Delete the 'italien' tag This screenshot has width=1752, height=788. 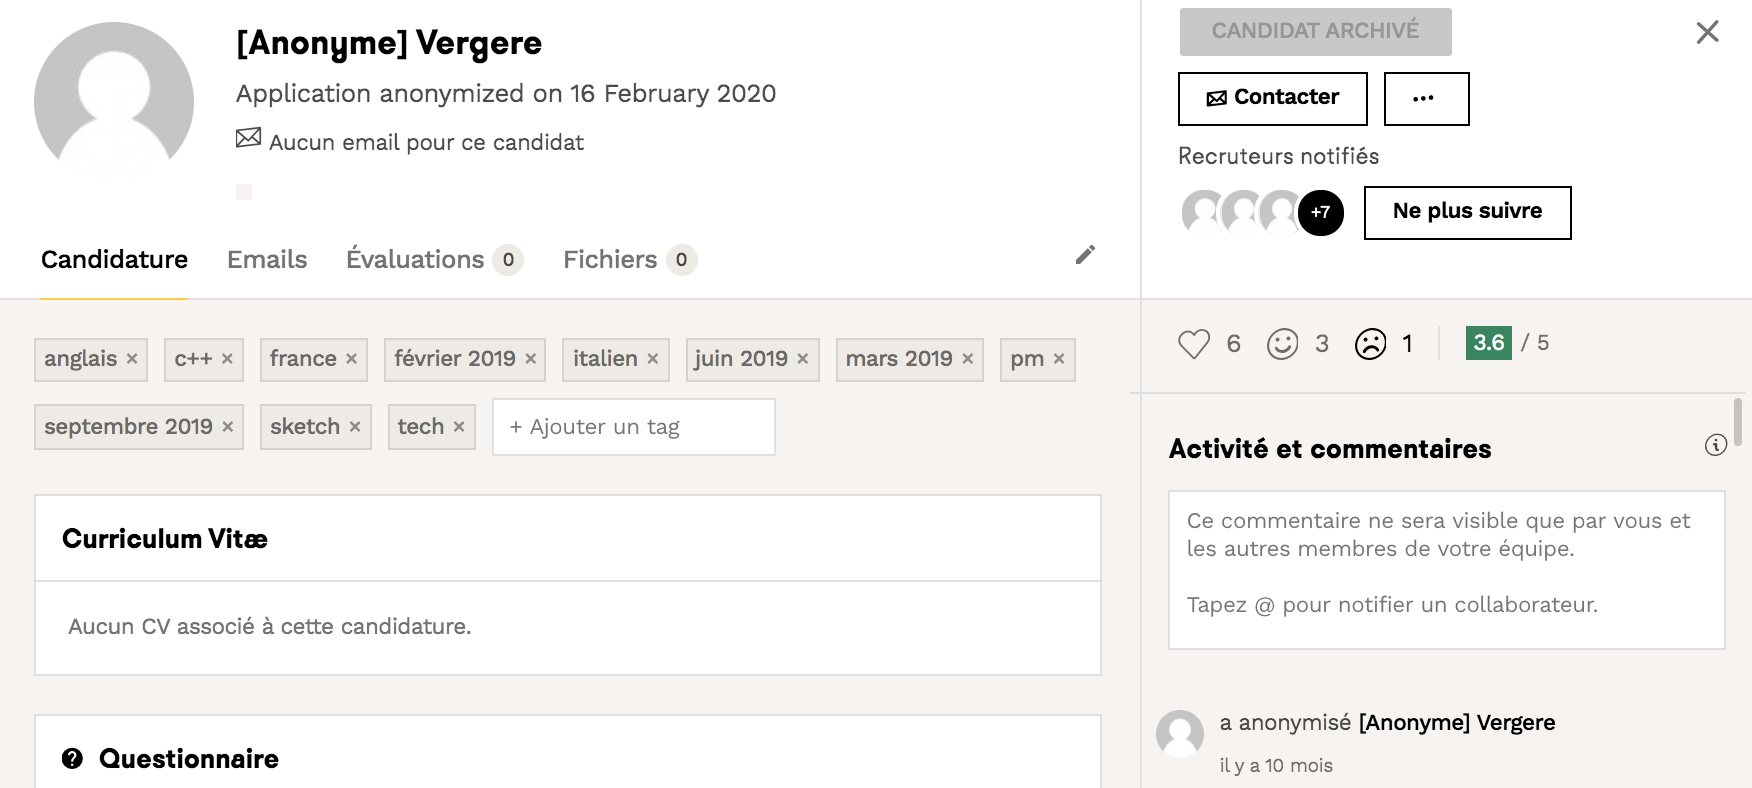653,359
